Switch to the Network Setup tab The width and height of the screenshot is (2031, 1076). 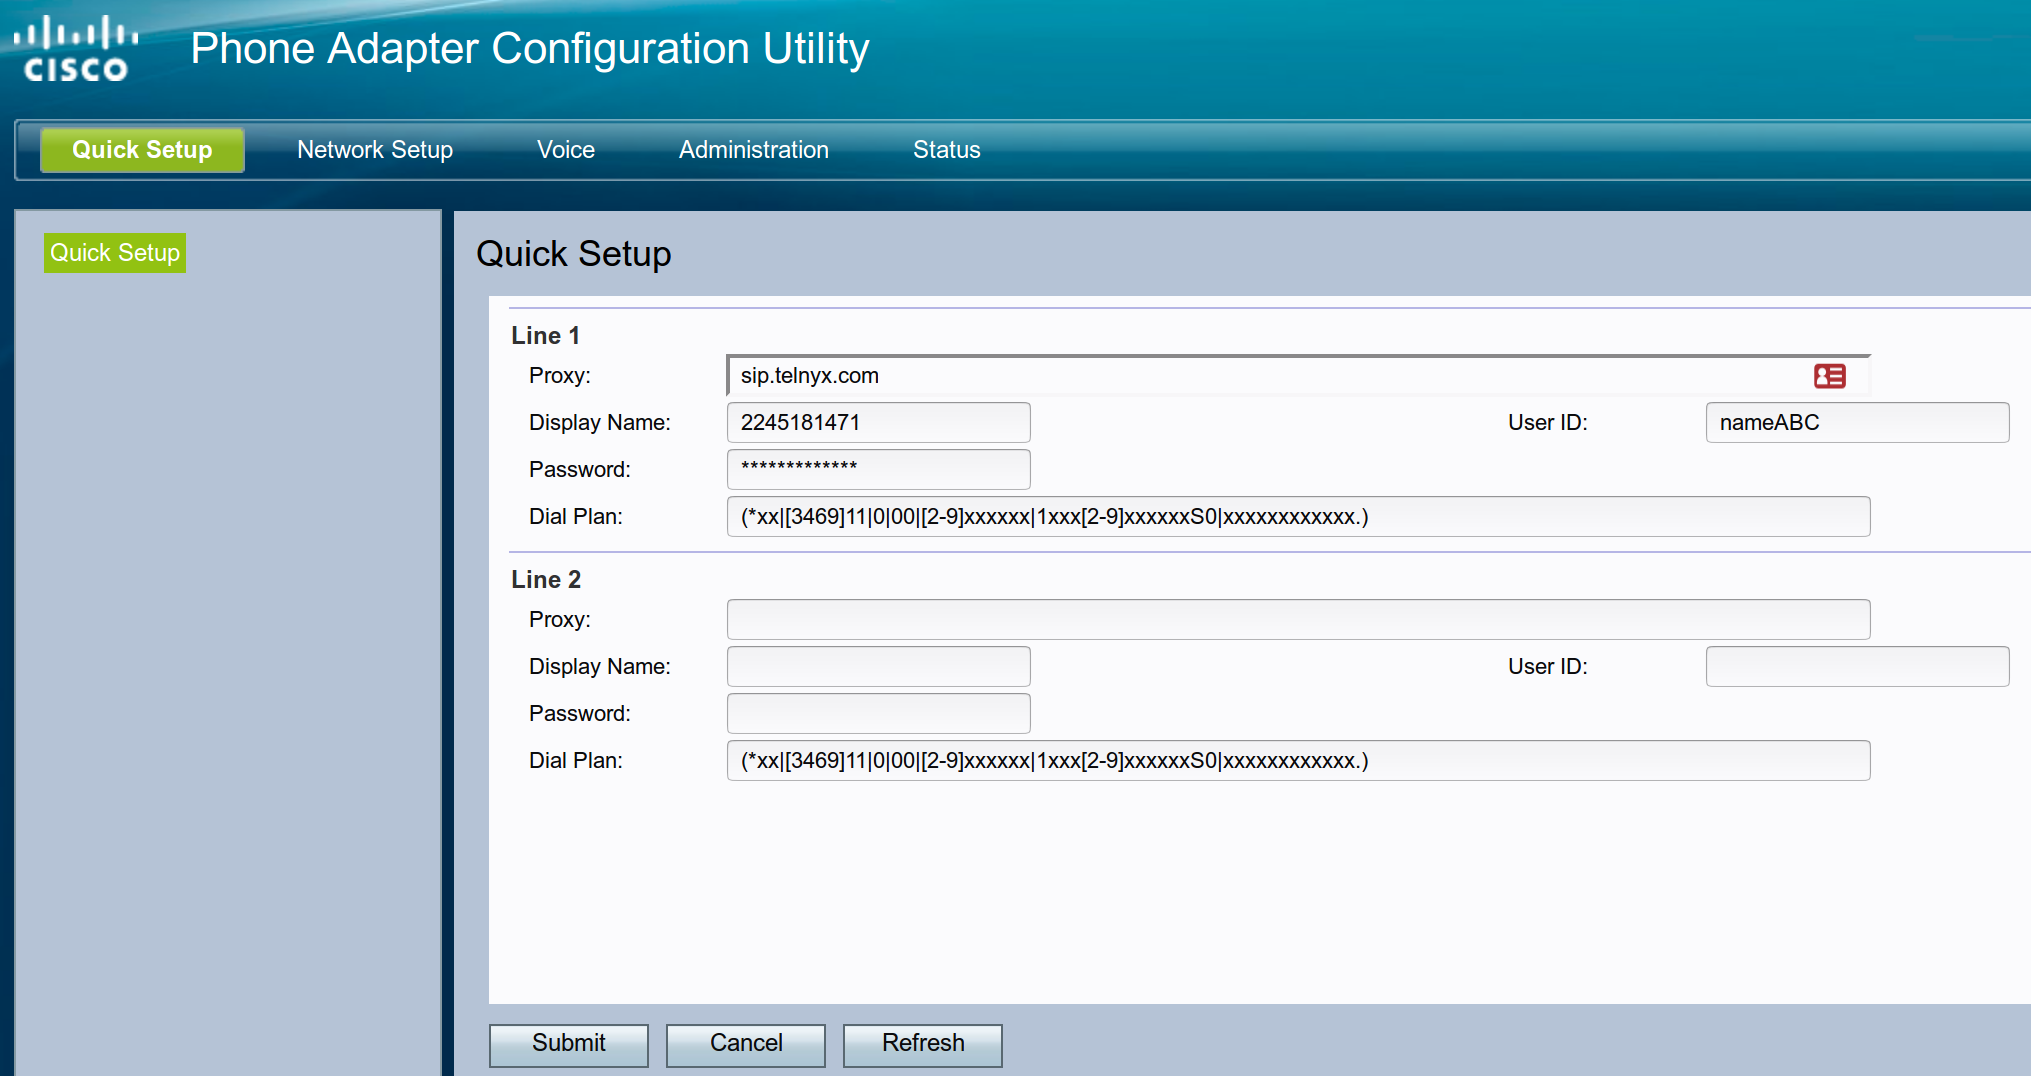click(375, 150)
